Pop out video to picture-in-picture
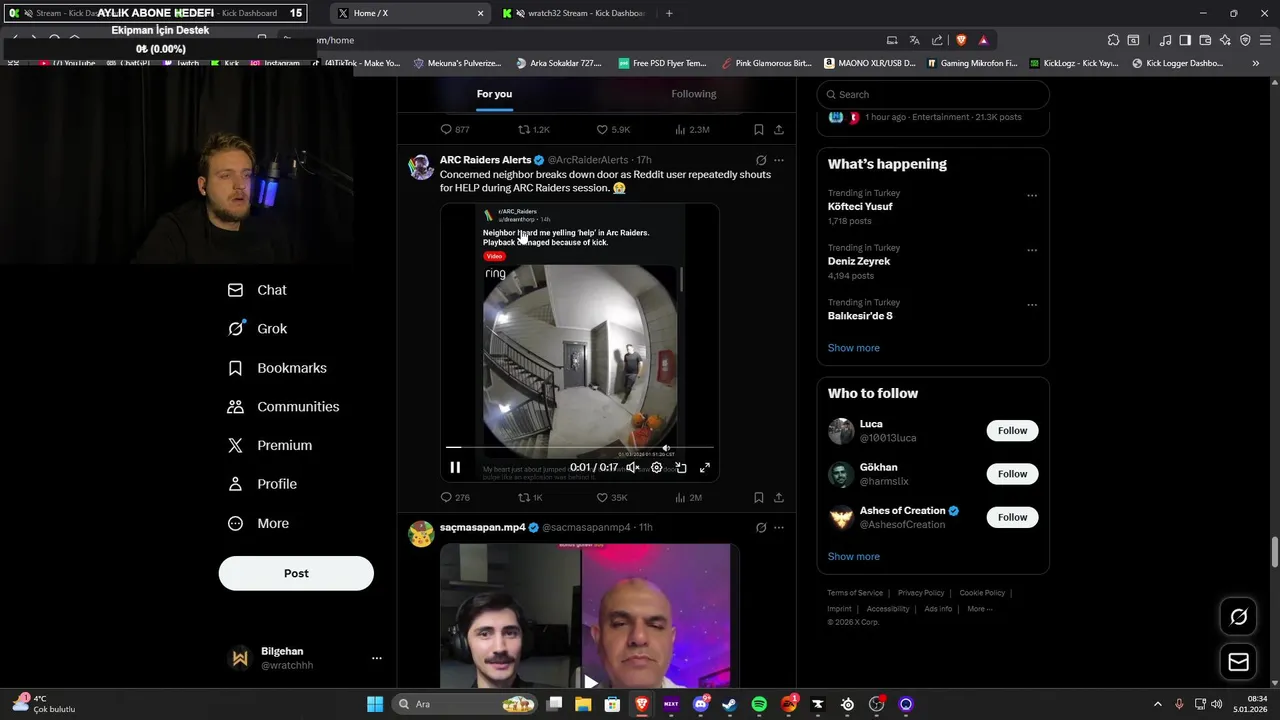Viewport: 1280px width, 720px height. (x=681, y=467)
